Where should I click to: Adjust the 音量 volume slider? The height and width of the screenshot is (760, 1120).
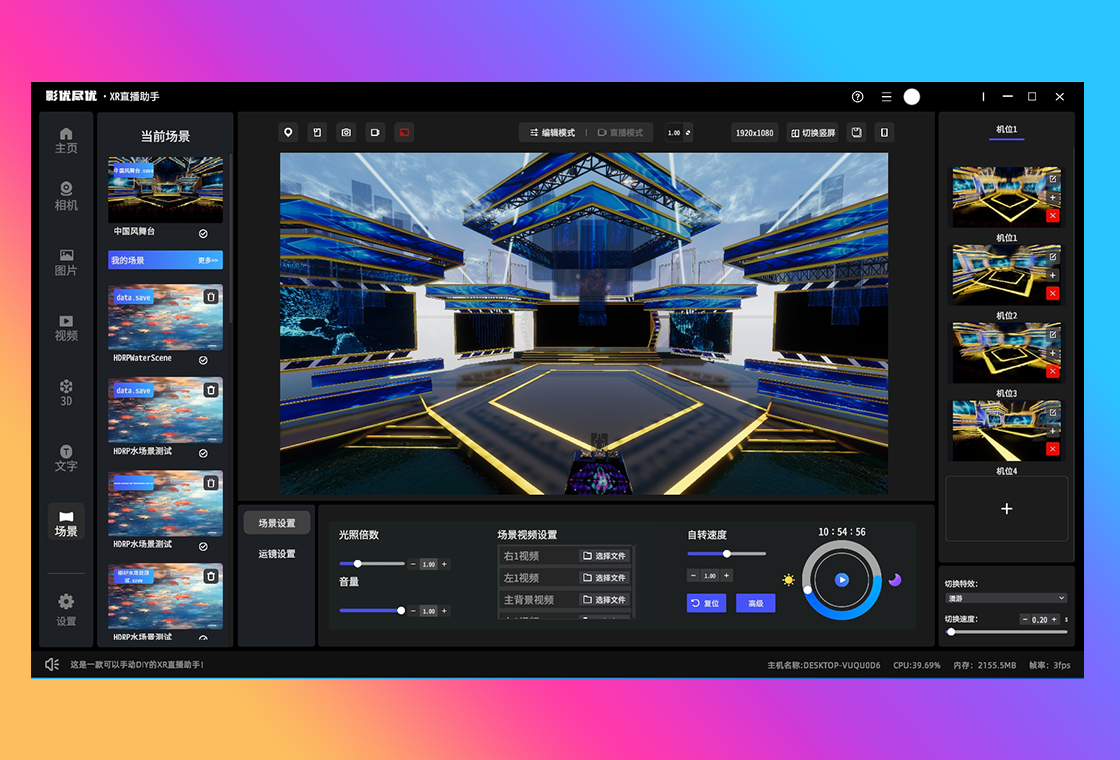click(372, 611)
